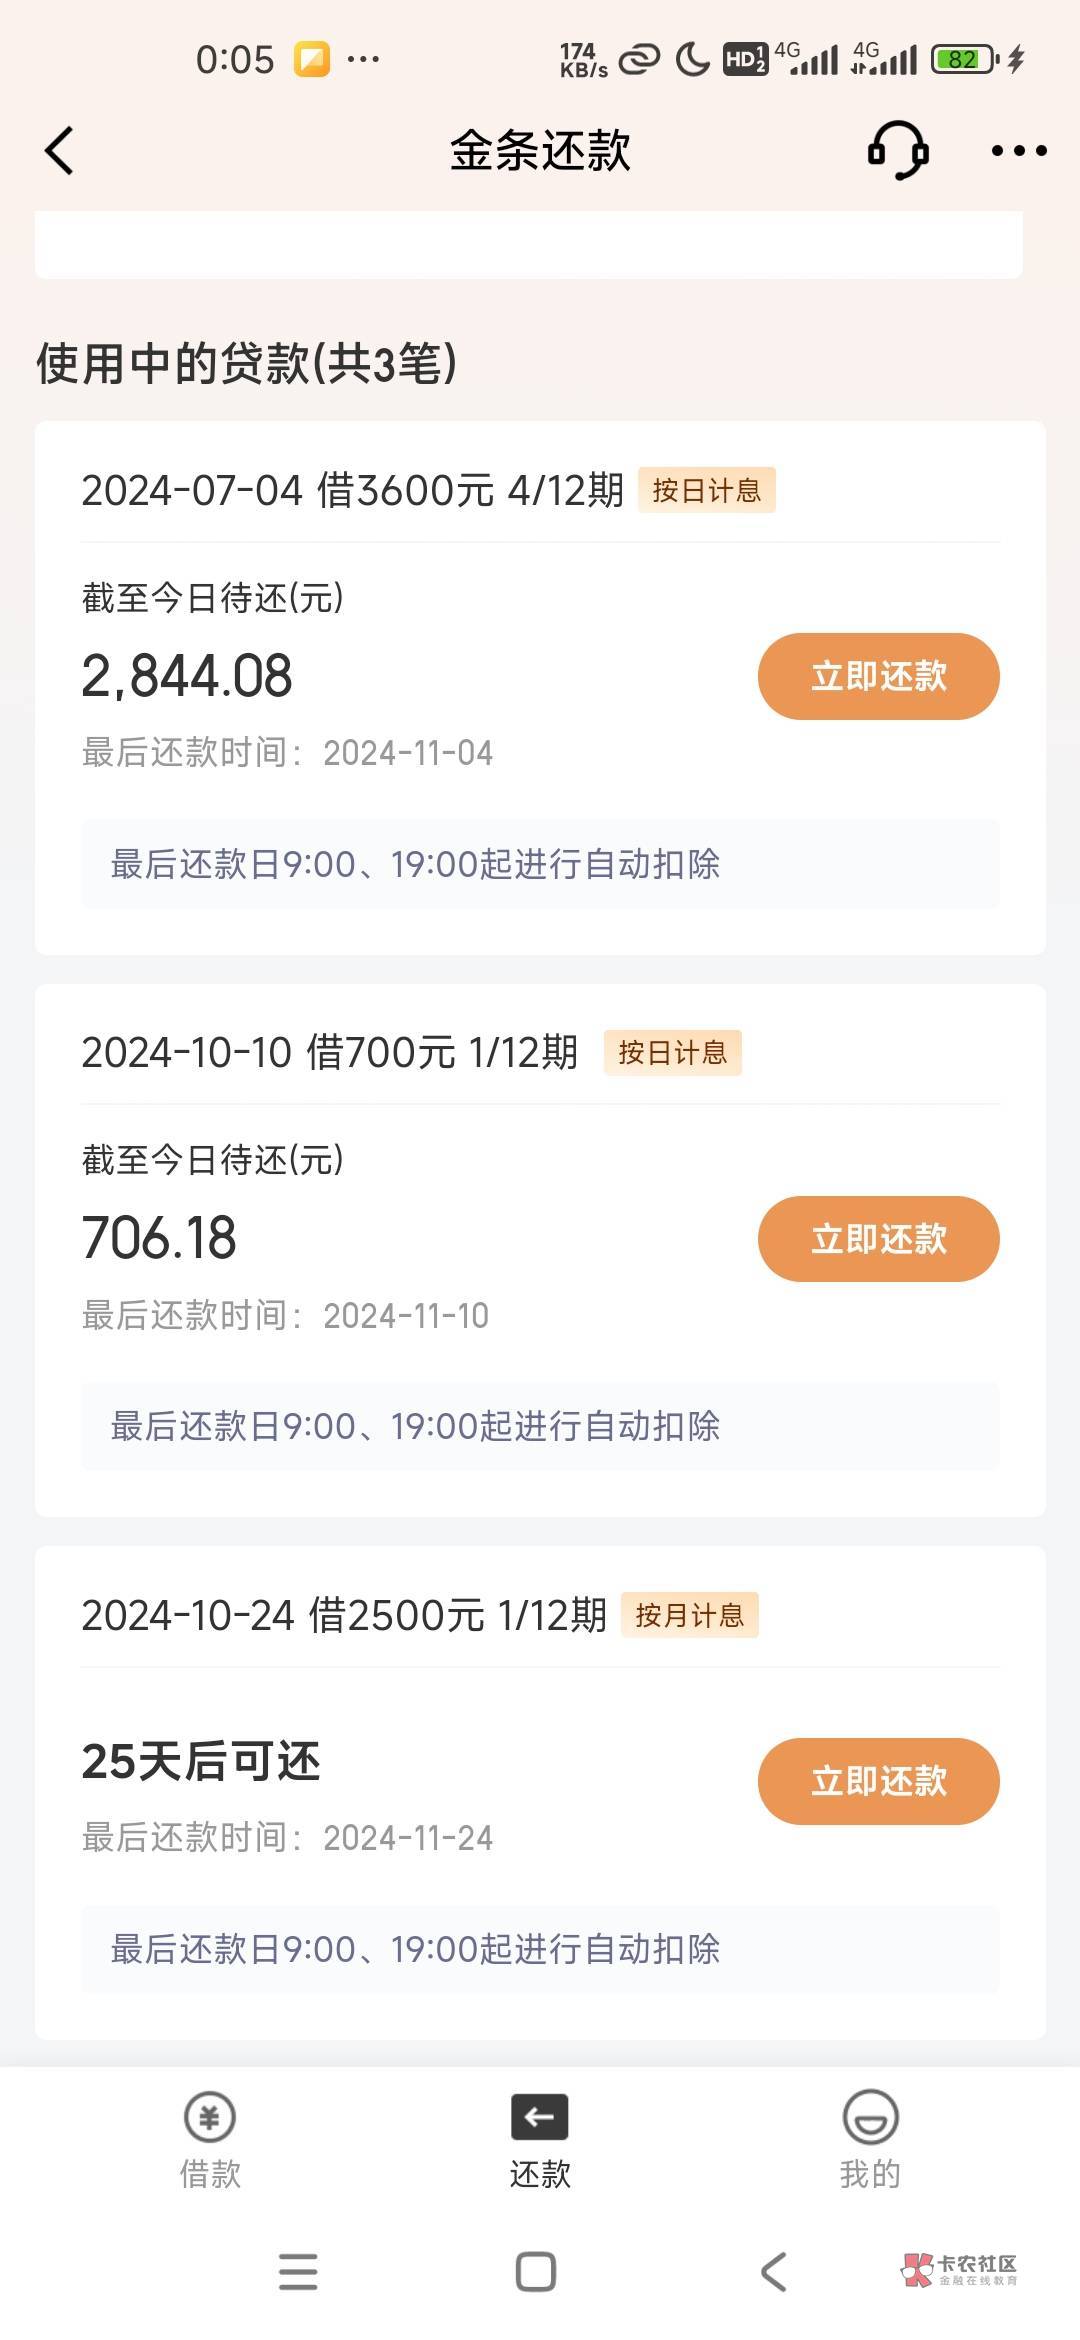The image size is (1080, 2340).
Task: Tap the Android system back chevron
Action: tap(774, 2271)
